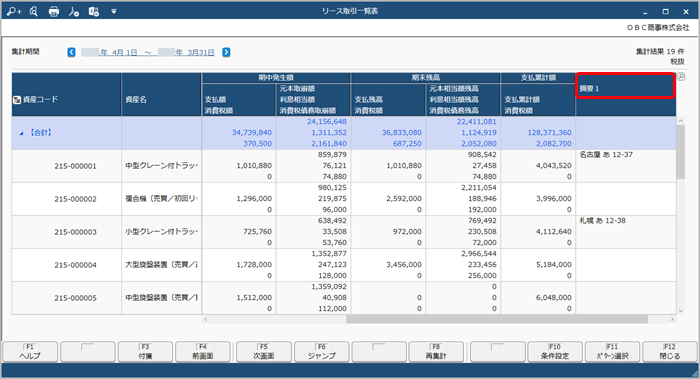
Task: Click the F12 閉じる button
Action: point(670,352)
